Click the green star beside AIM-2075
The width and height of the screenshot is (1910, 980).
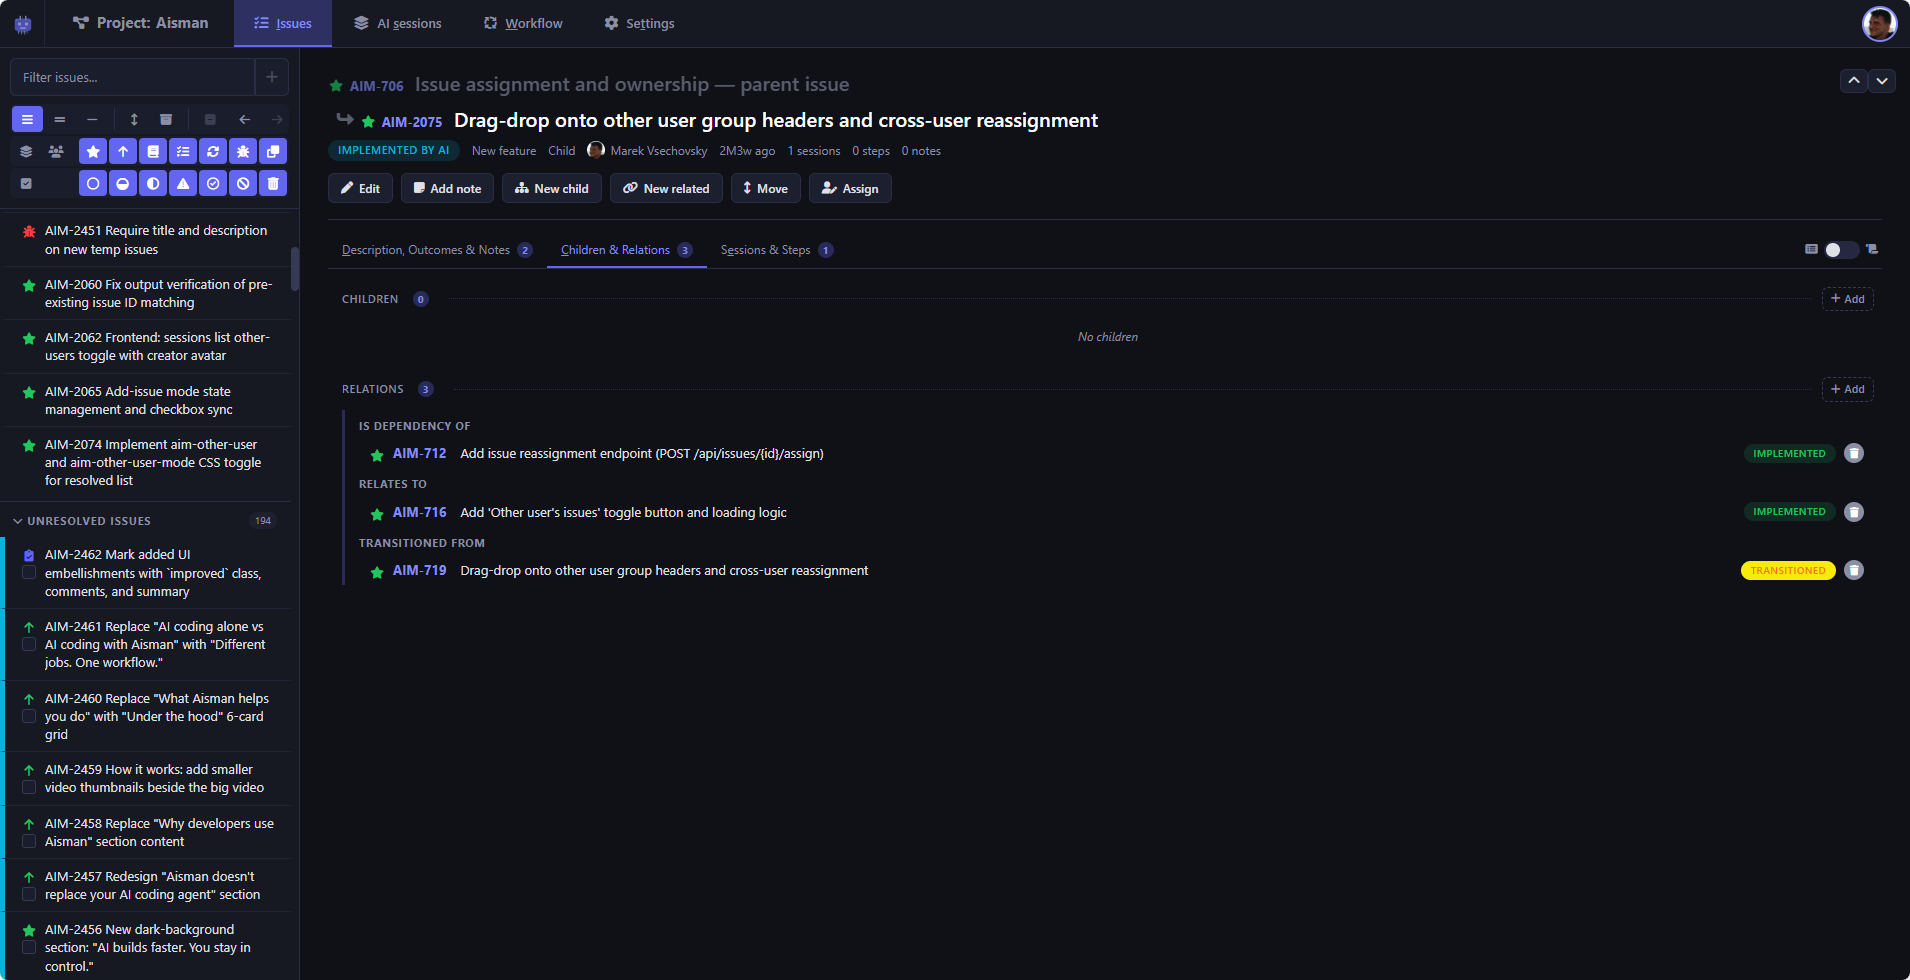(x=368, y=122)
